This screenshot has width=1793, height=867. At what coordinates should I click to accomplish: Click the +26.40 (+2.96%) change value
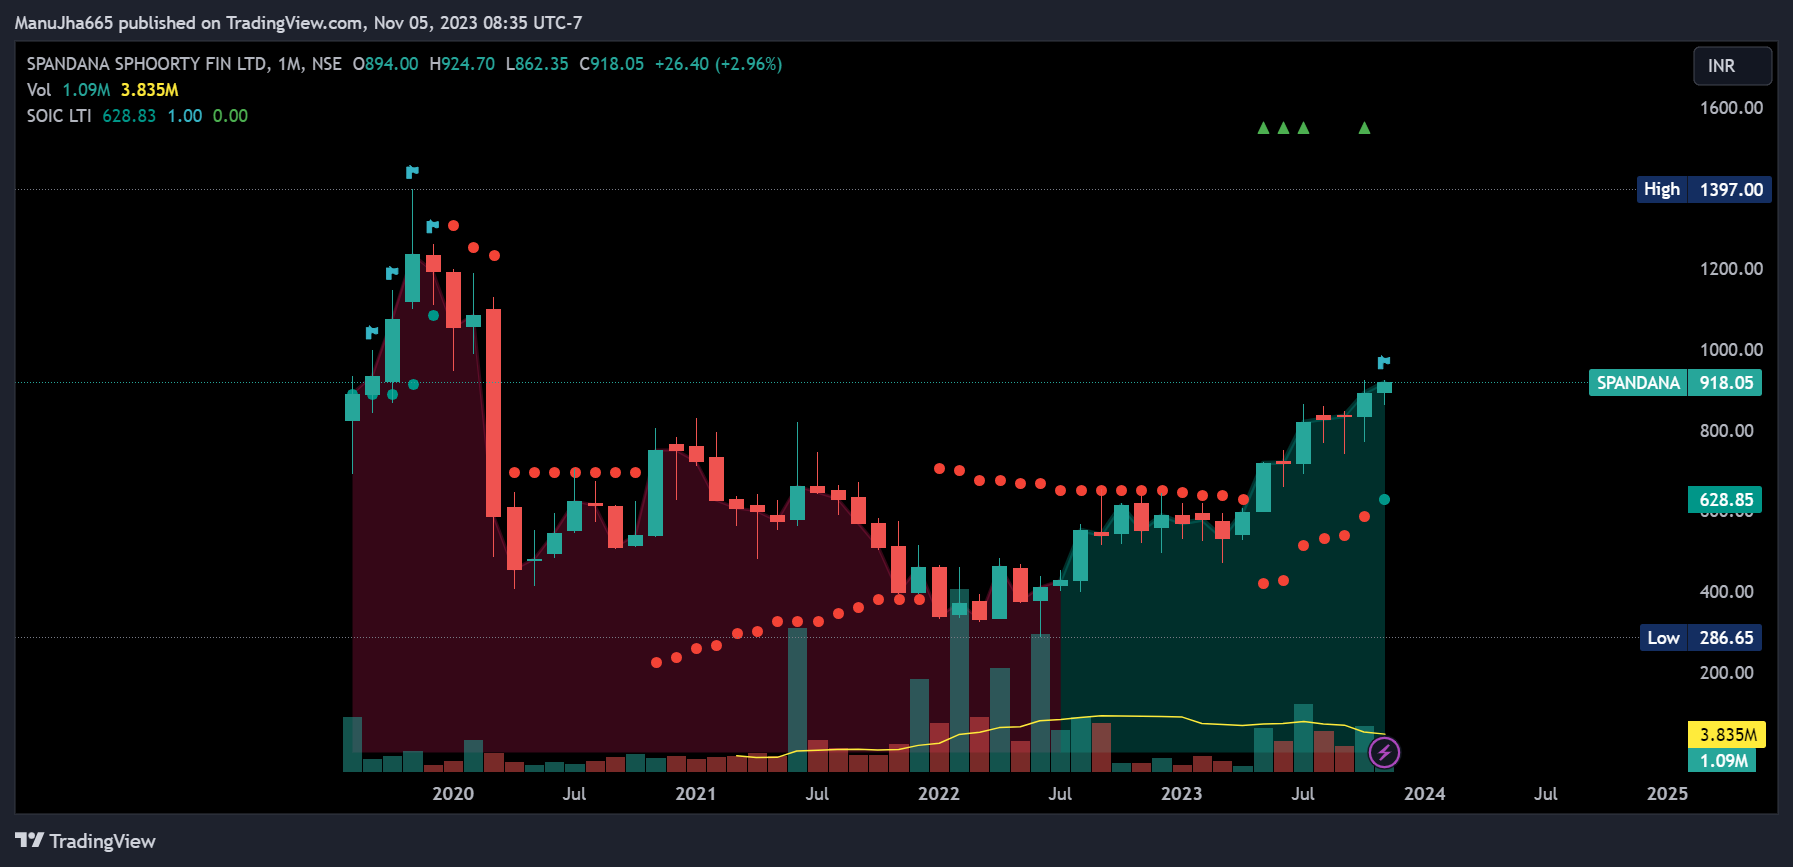[719, 64]
